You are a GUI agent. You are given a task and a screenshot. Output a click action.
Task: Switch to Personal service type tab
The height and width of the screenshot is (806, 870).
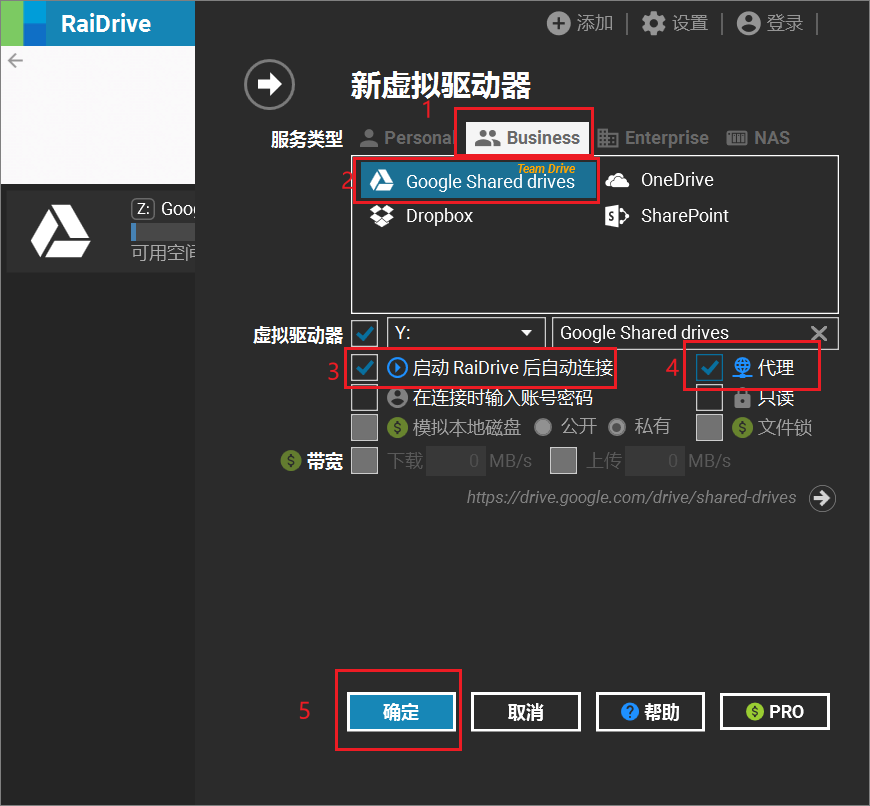pyautogui.click(x=407, y=138)
